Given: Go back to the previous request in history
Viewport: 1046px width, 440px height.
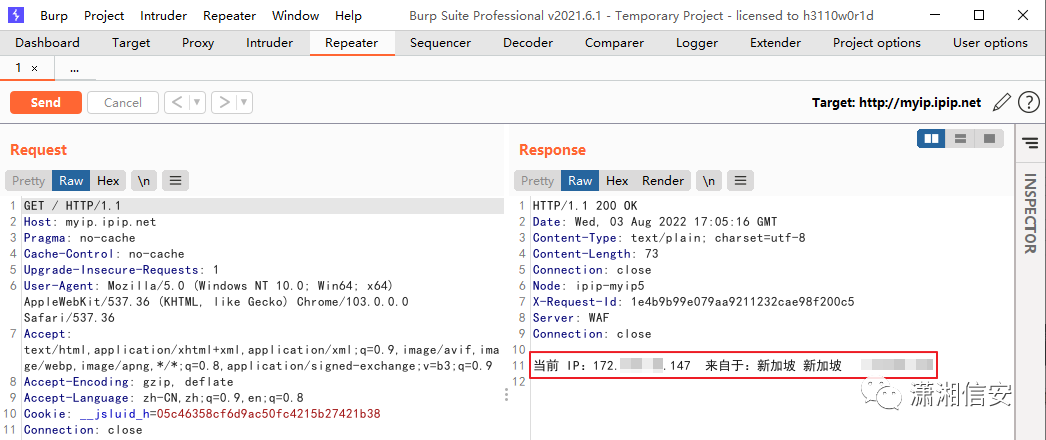Looking at the screenshot, I should tap(176, 103).
